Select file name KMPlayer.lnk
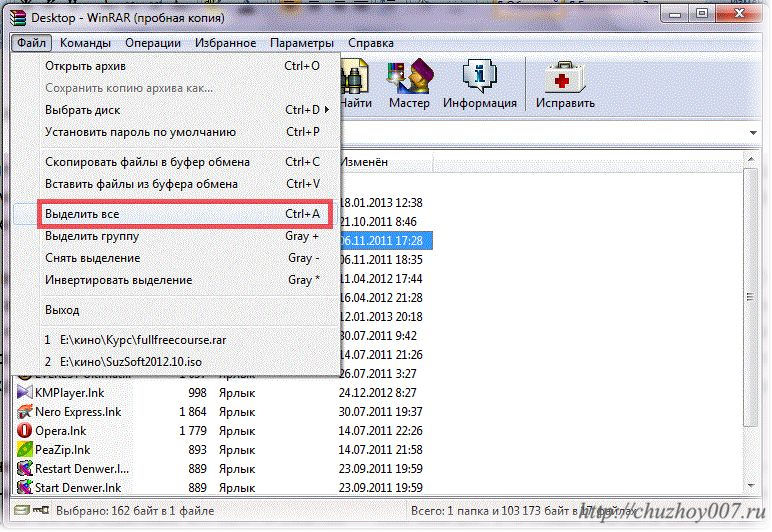This screenshot has height=532, width=772. pyautogui.click(x=69, y=393)
